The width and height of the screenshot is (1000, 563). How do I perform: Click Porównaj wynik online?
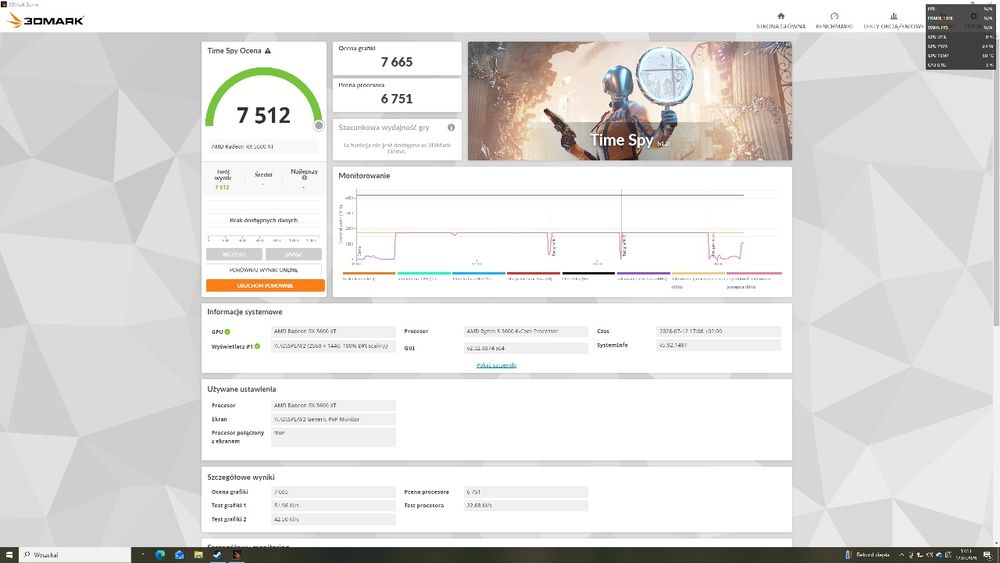coord(263,270)
